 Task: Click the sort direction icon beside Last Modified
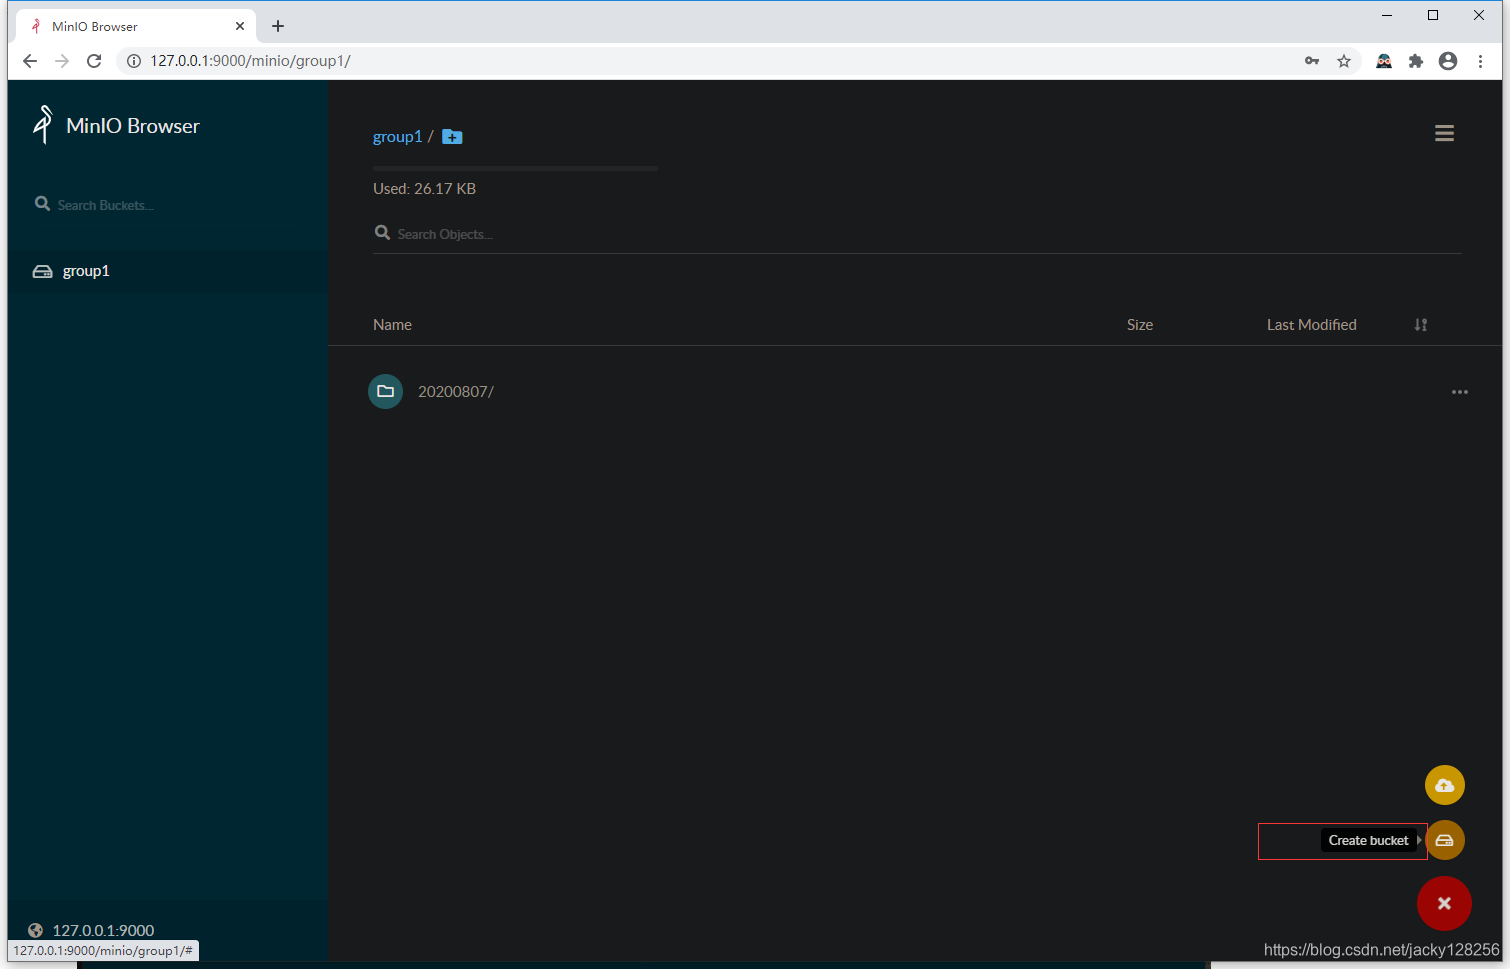(1421, 325)
